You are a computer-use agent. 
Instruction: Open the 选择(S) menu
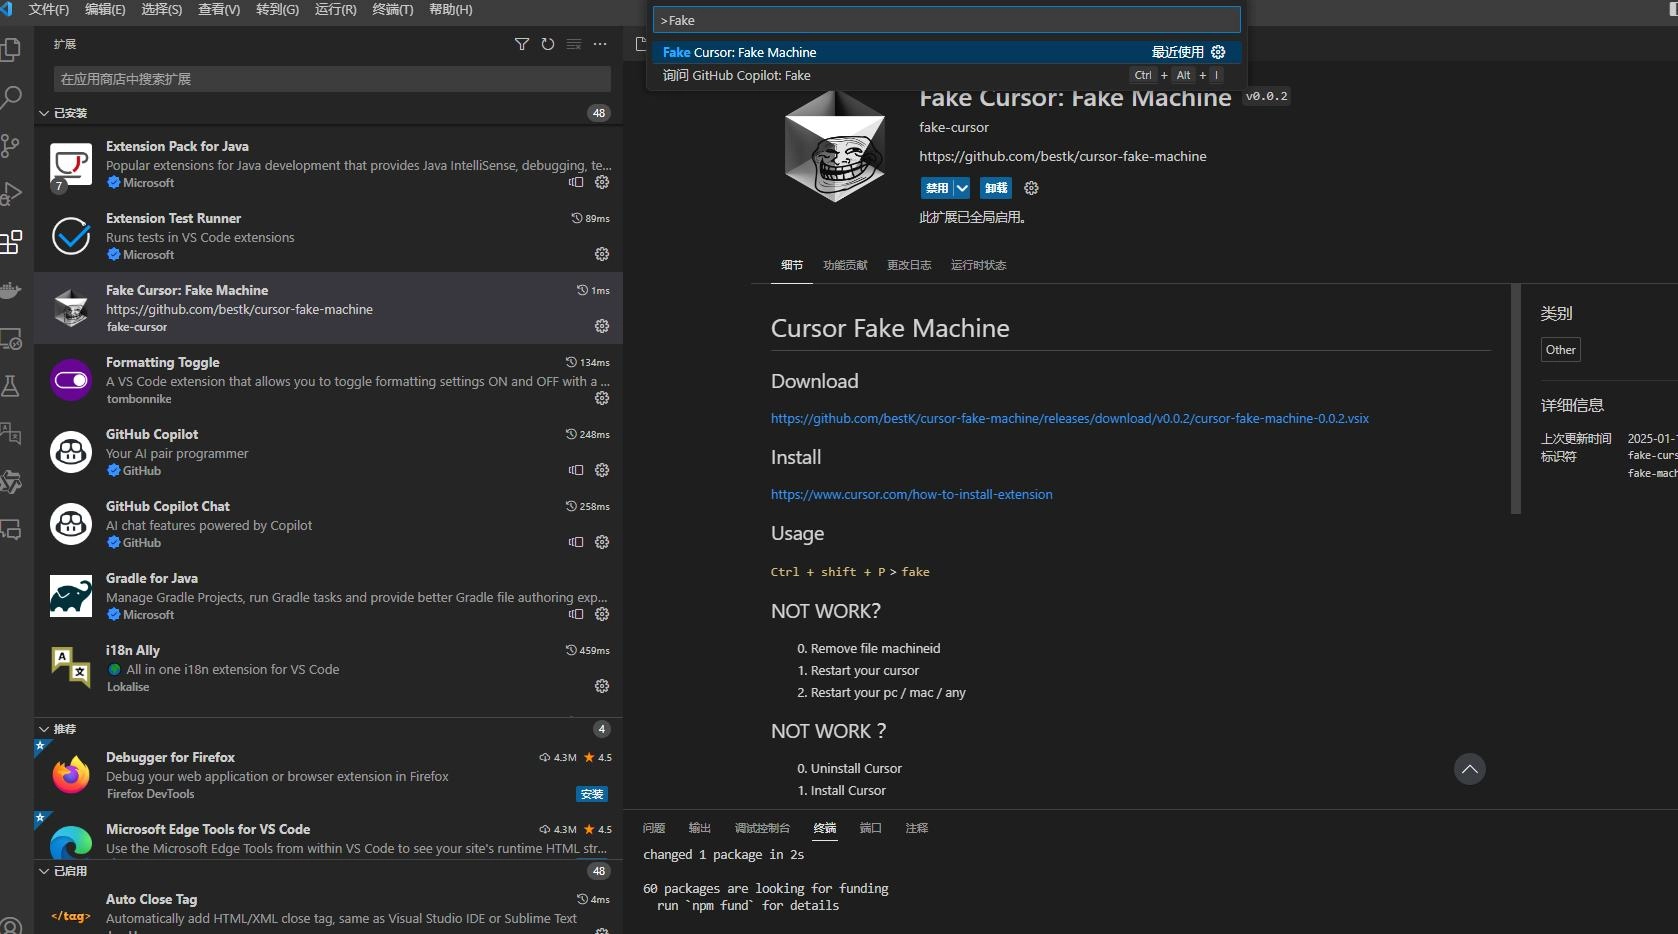(162, 9)
